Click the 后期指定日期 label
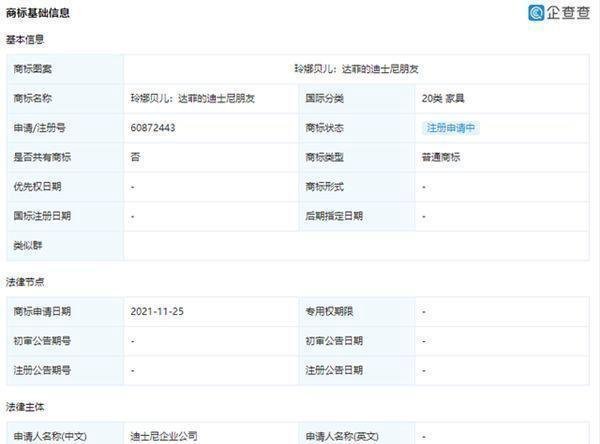The image size is (600, 444). point(334,216)
